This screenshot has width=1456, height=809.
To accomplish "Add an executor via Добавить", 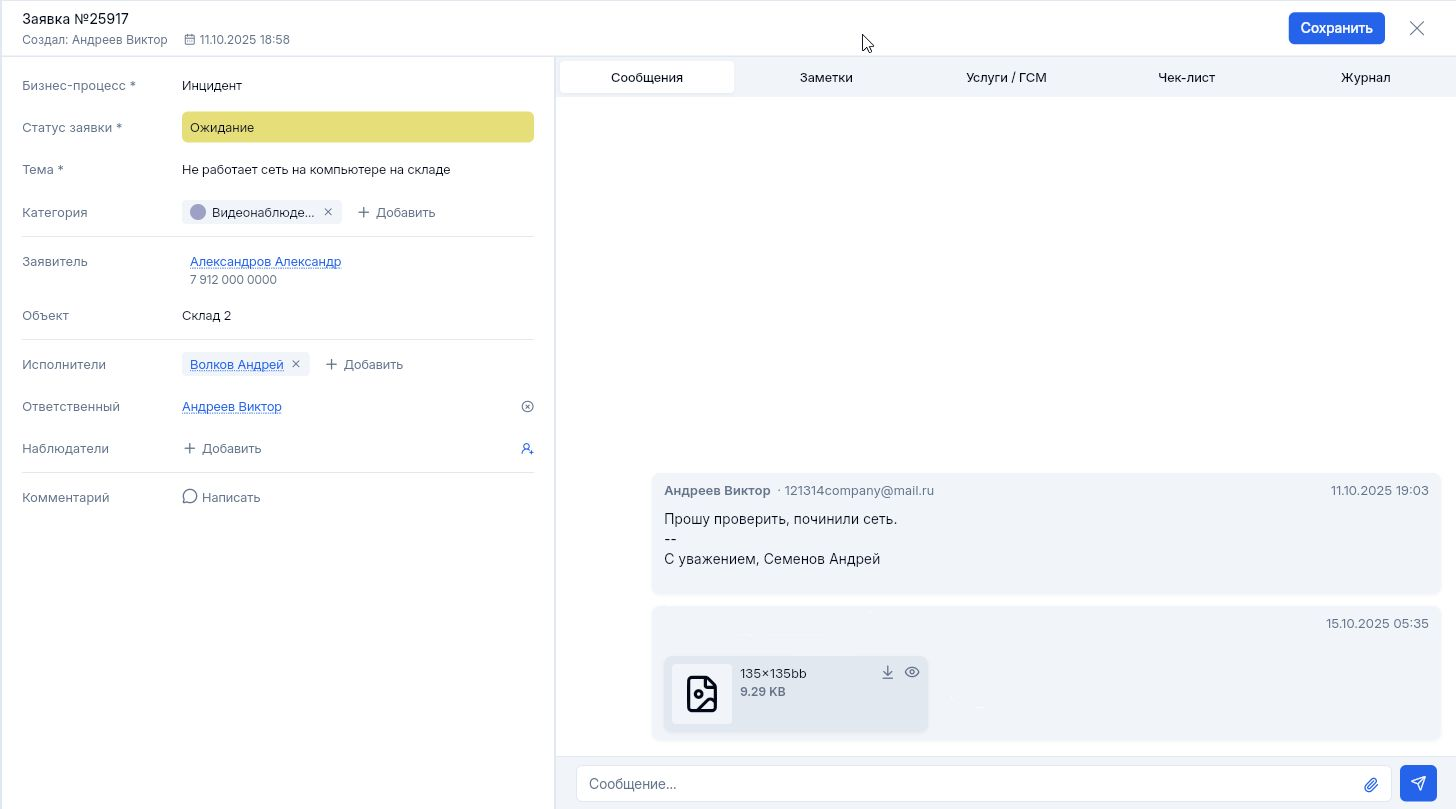I will (x=364, y=364).
